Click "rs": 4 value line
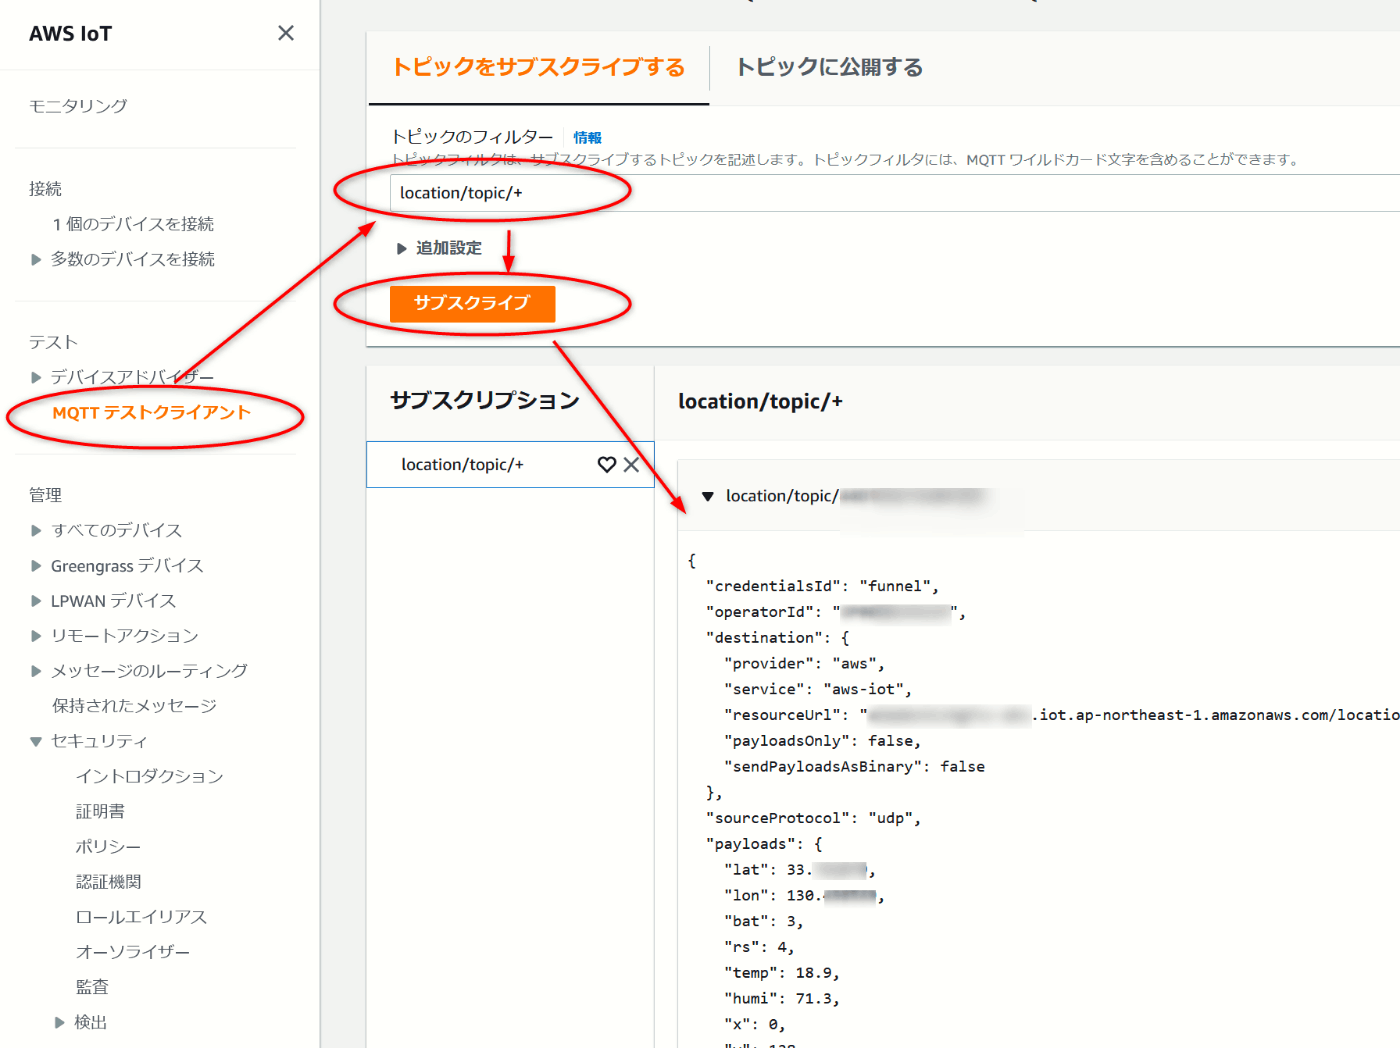The image size is (1400, 1048). (759, 947)
